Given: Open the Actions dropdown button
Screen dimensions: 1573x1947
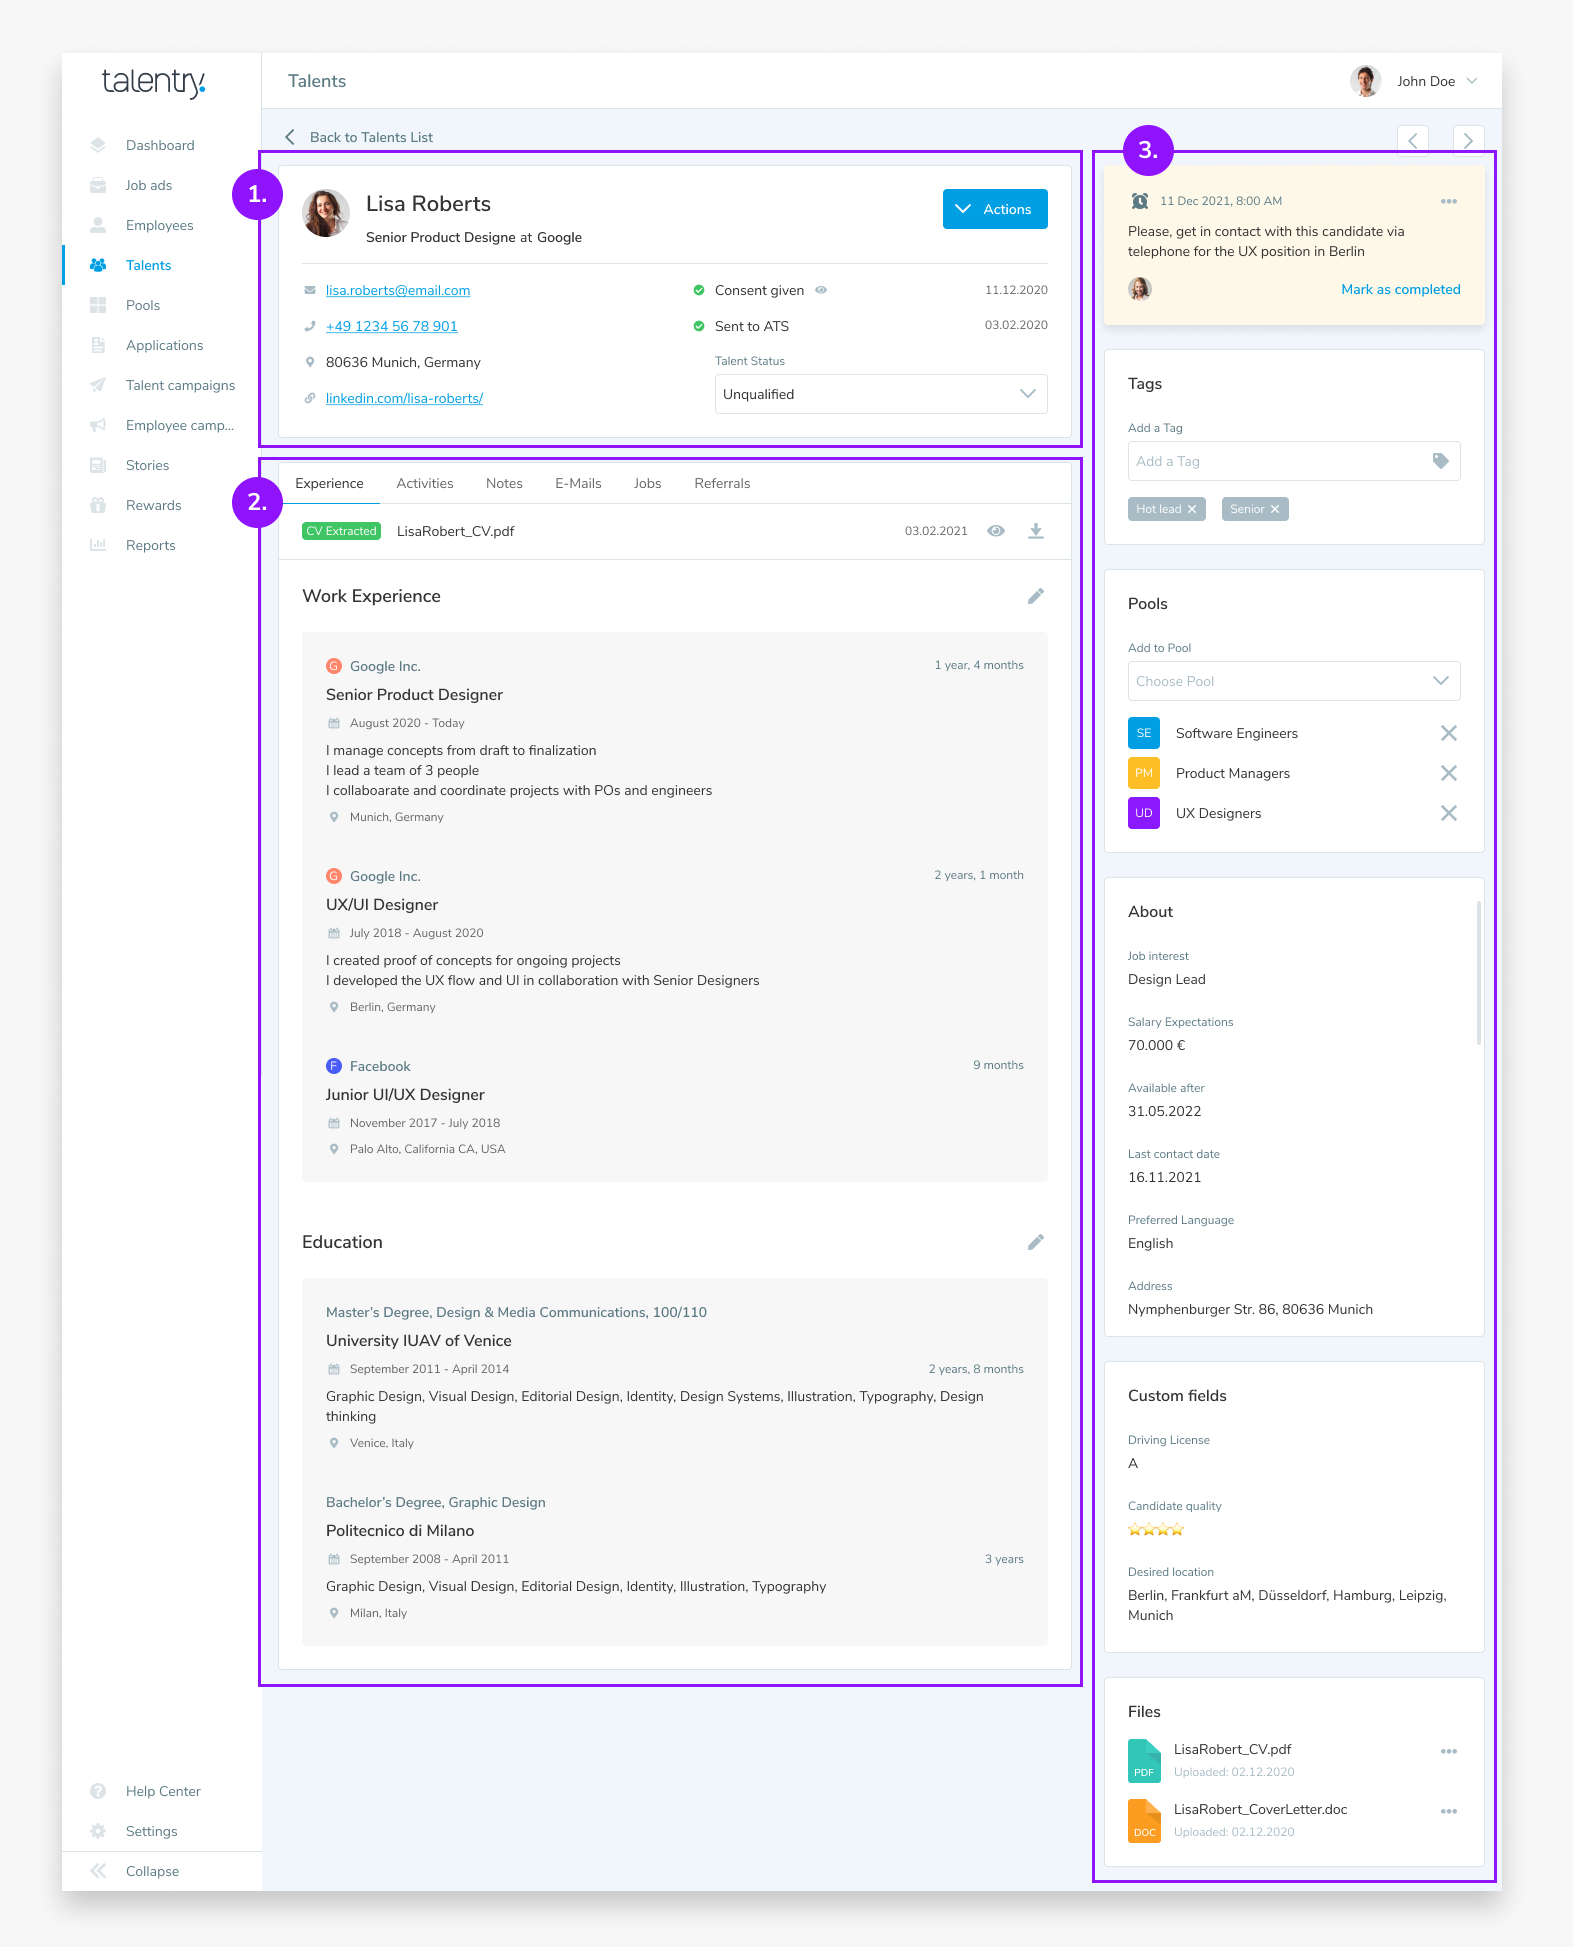Looking at the screenshot, I should point(995,209).
